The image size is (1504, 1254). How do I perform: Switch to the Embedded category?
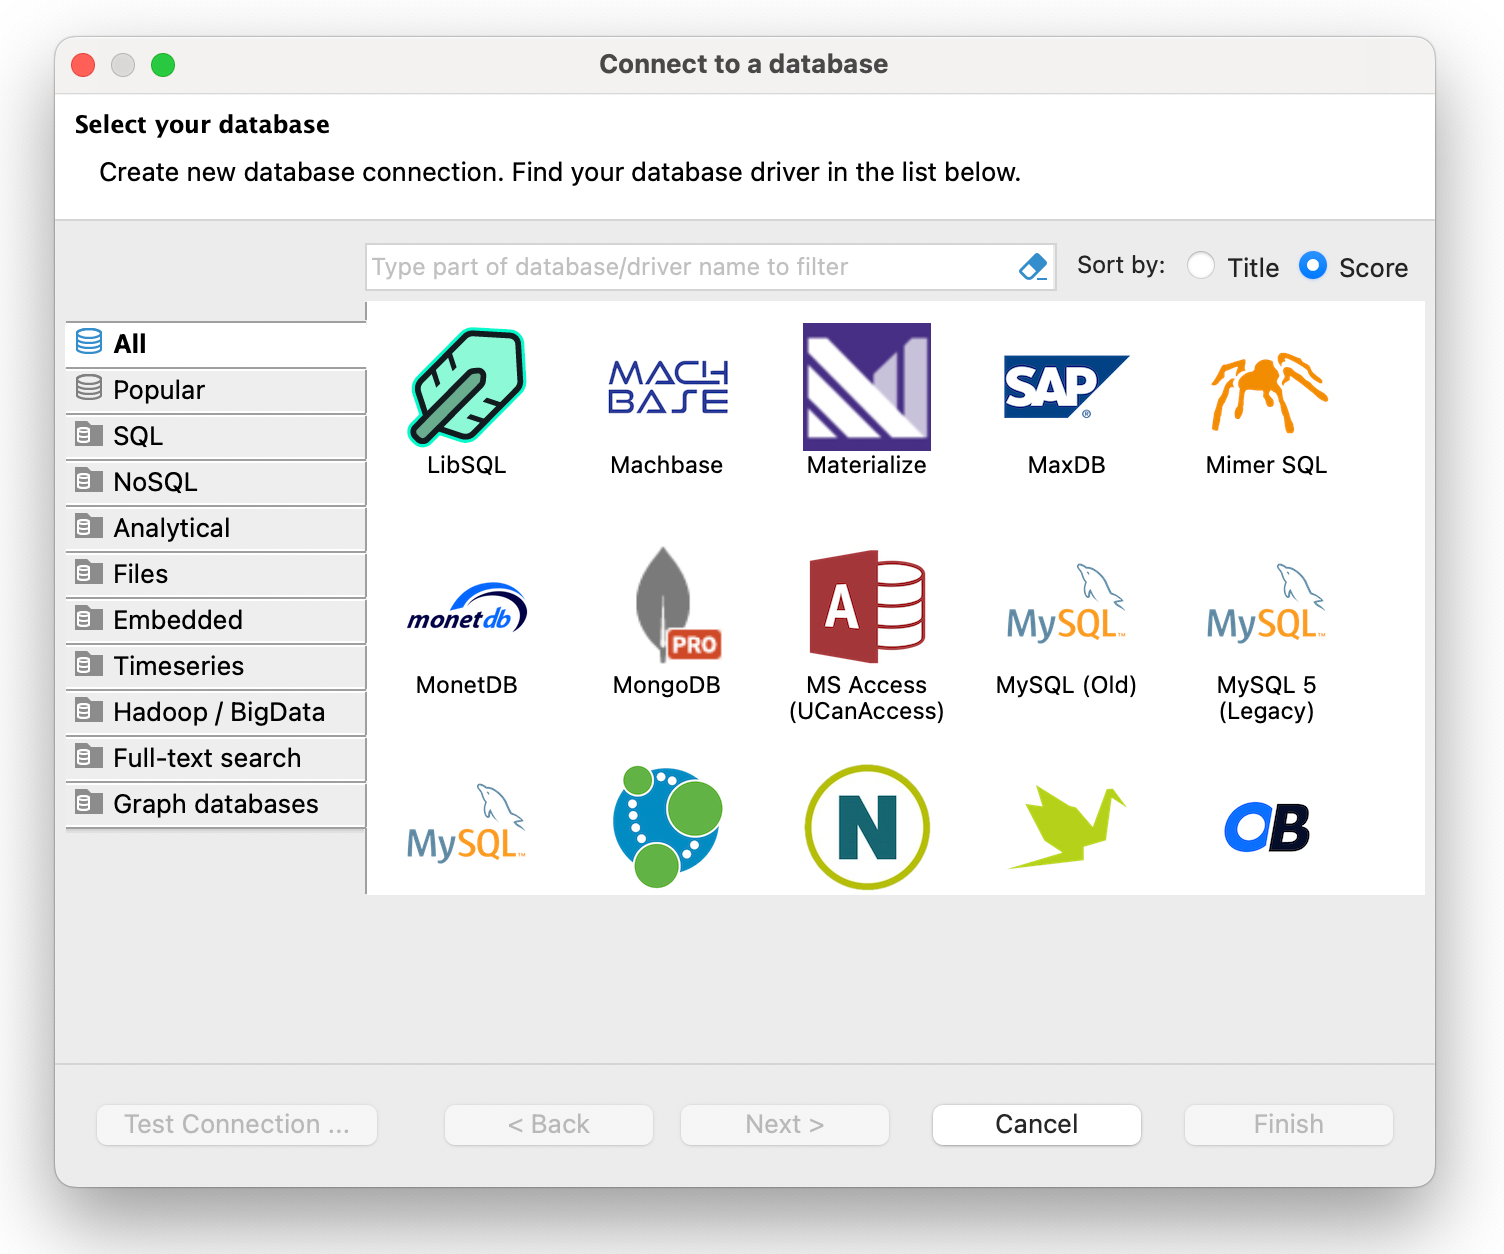(x=216, y=620)
